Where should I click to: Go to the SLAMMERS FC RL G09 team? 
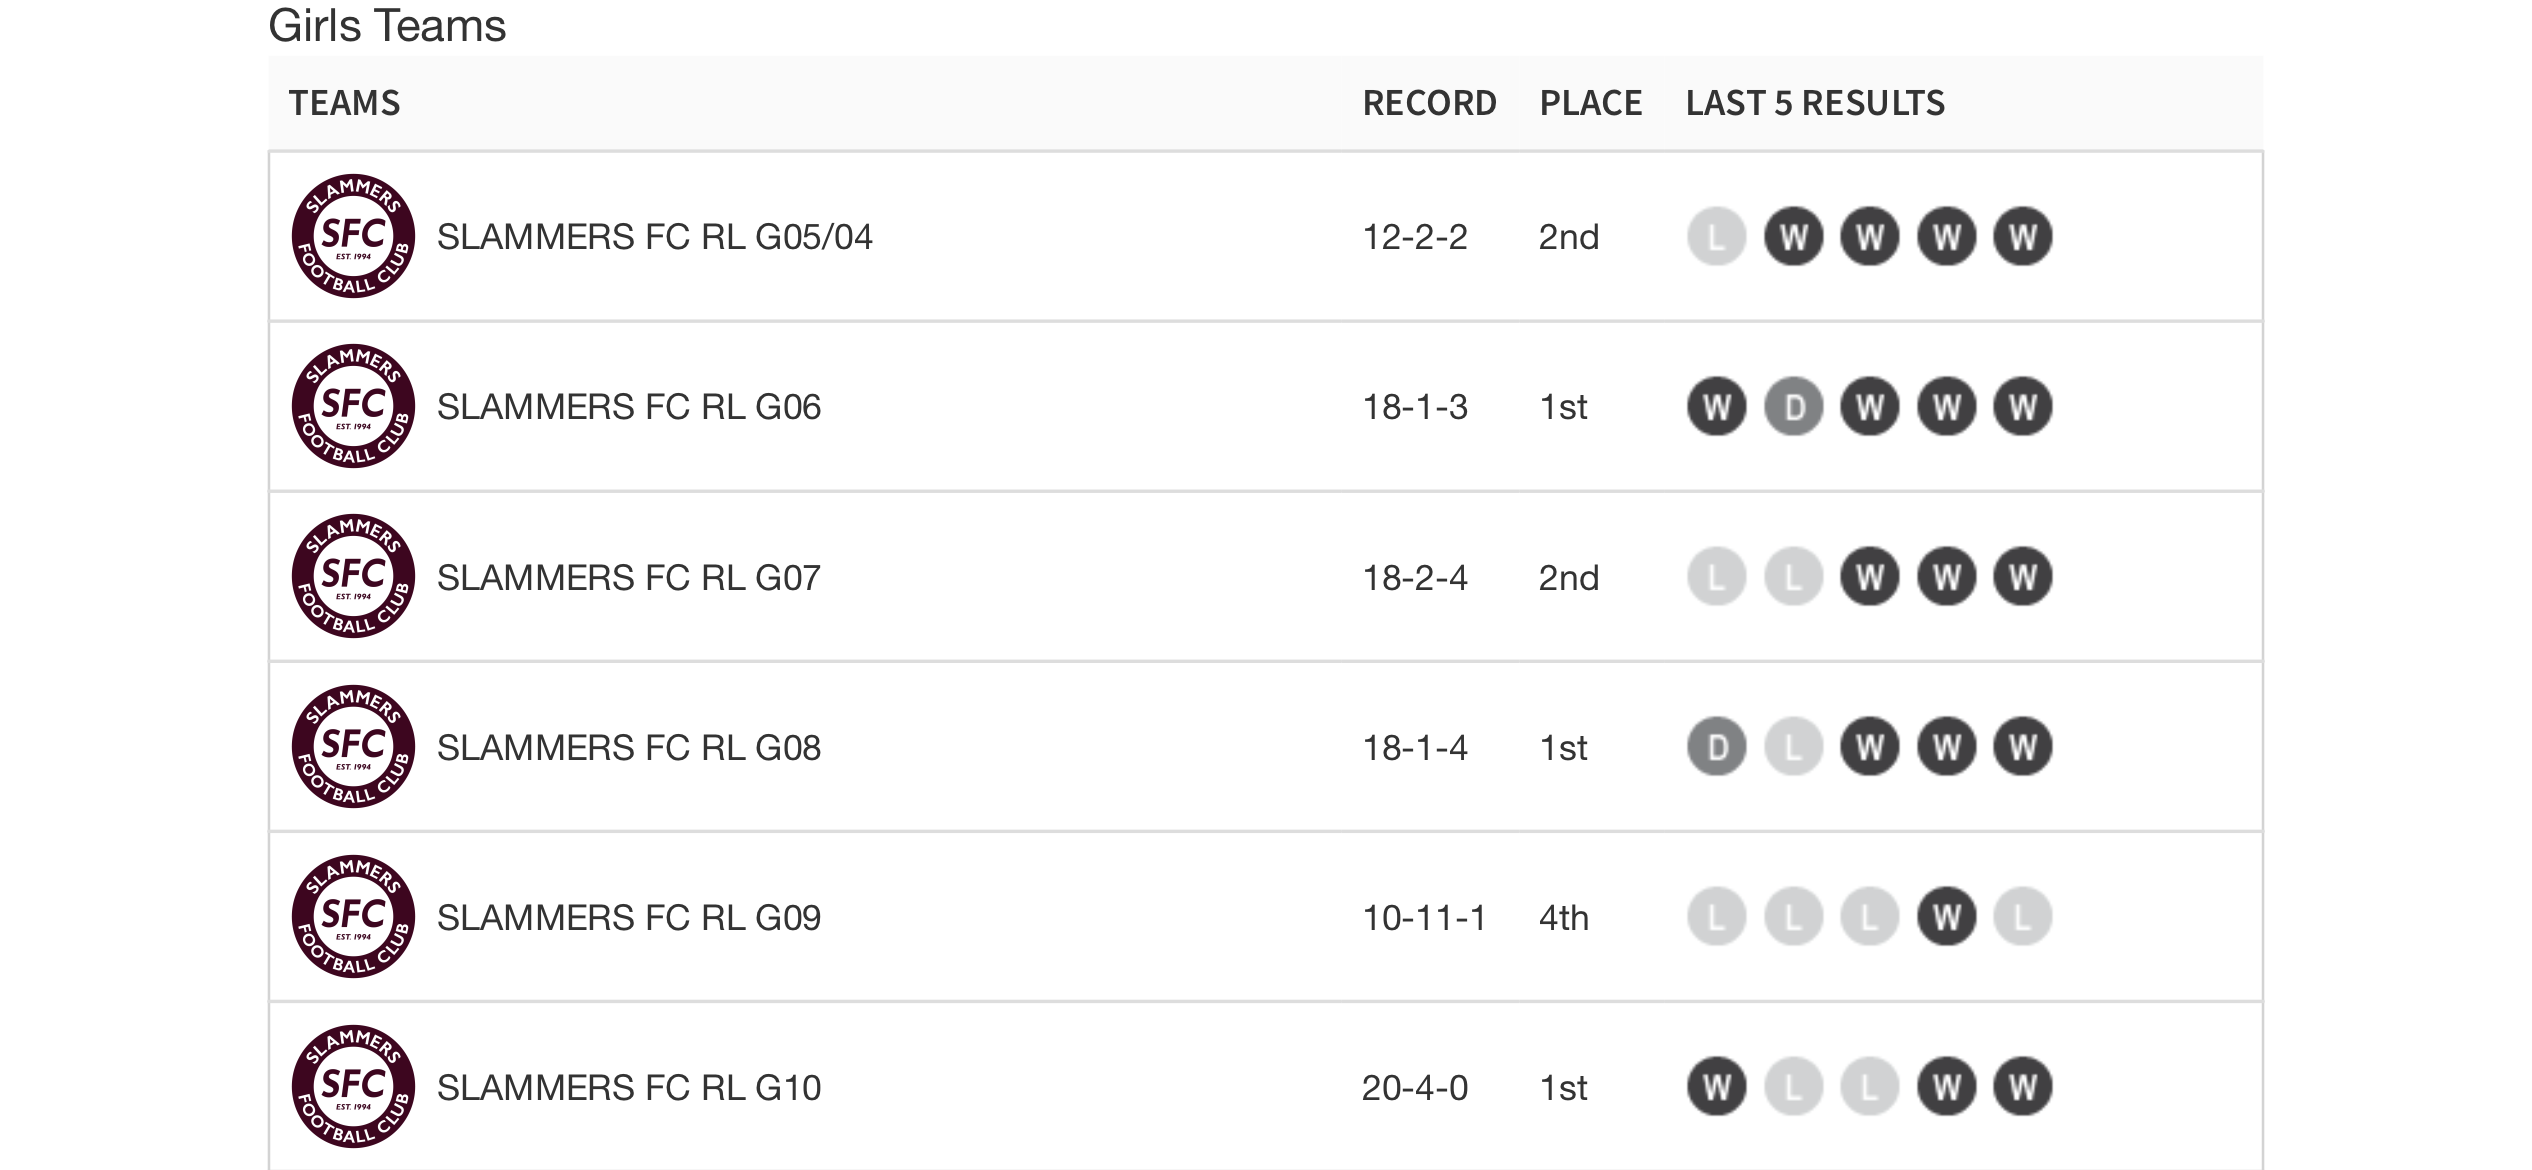(x=628, y=917)
